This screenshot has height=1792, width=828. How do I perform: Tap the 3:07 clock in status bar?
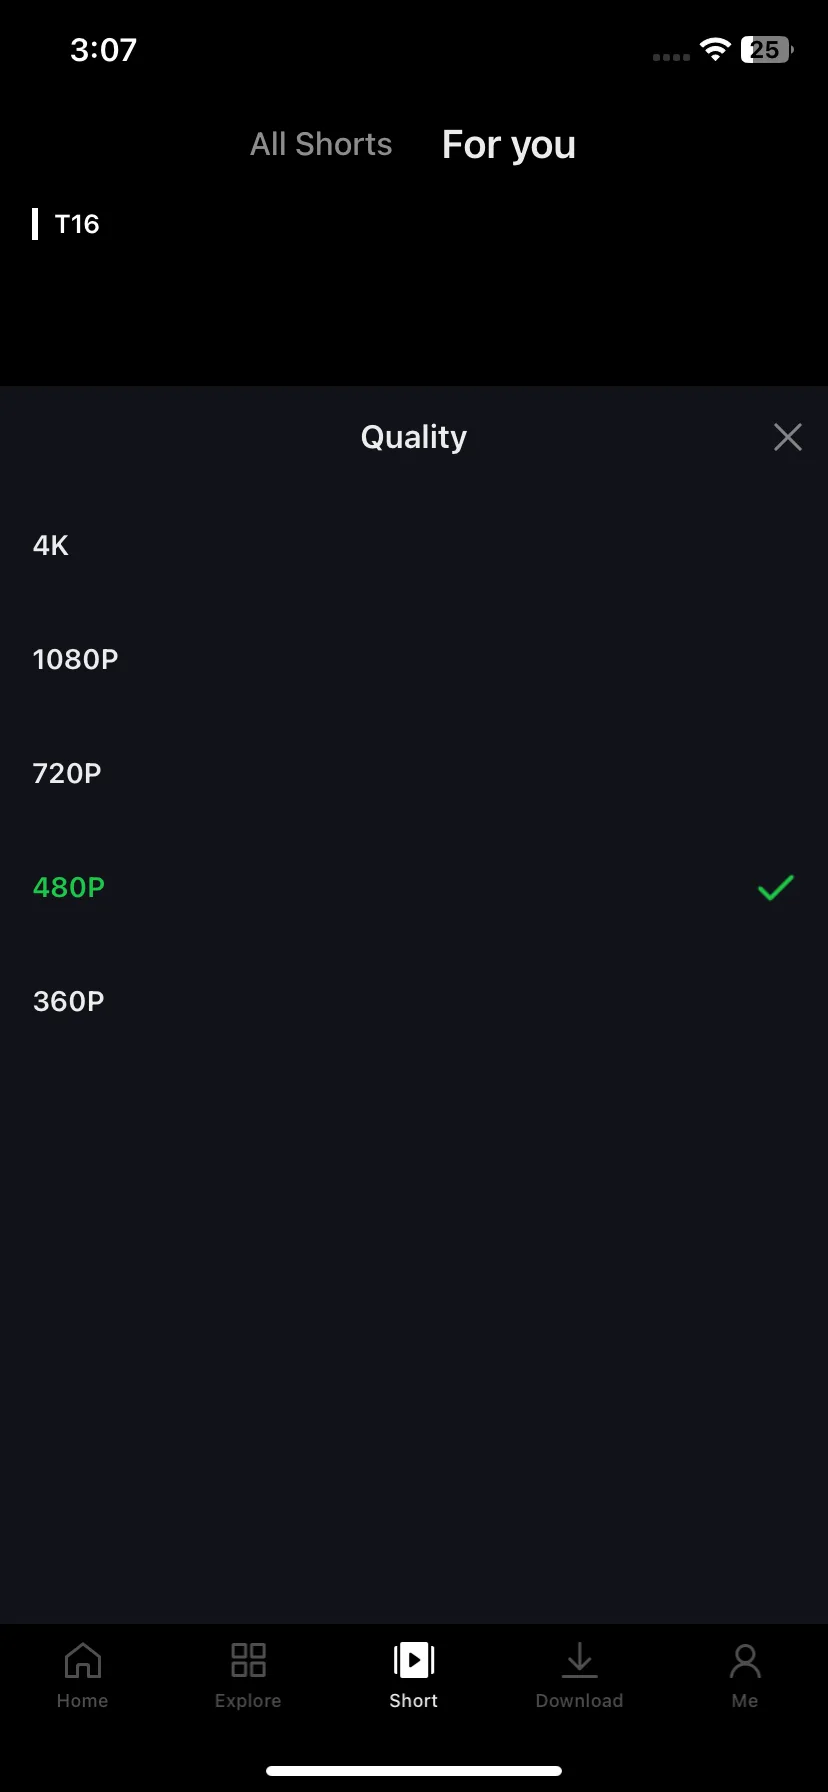tap(103, 50)
